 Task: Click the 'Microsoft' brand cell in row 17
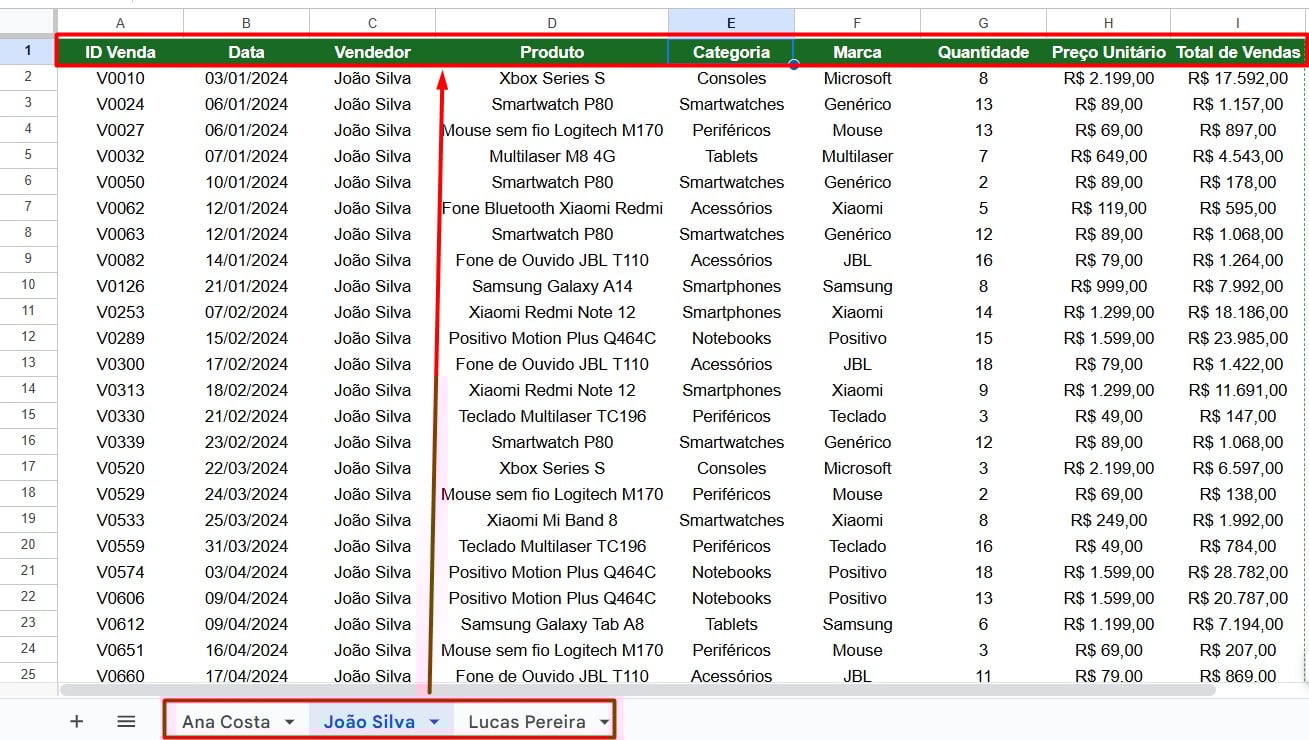(x=858, y=468)
